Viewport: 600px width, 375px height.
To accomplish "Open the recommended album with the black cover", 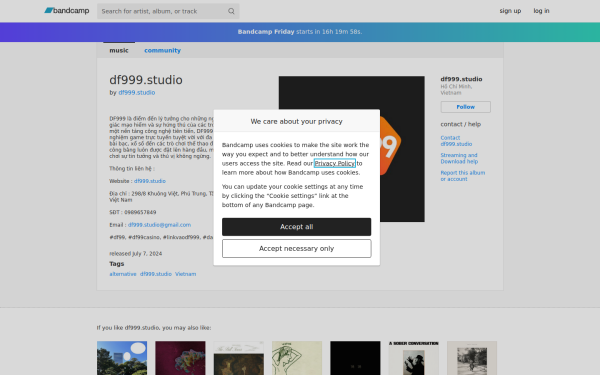I will point(355,358).
